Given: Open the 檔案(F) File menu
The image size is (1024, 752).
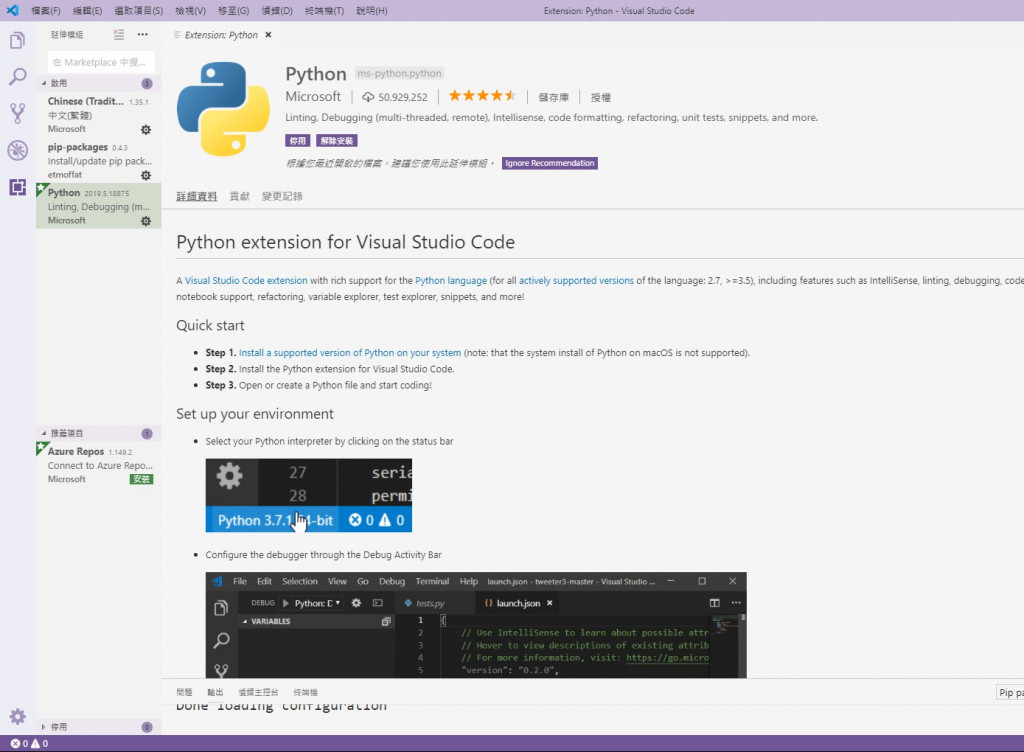Looking at the screenshot, I should [46, 11].
